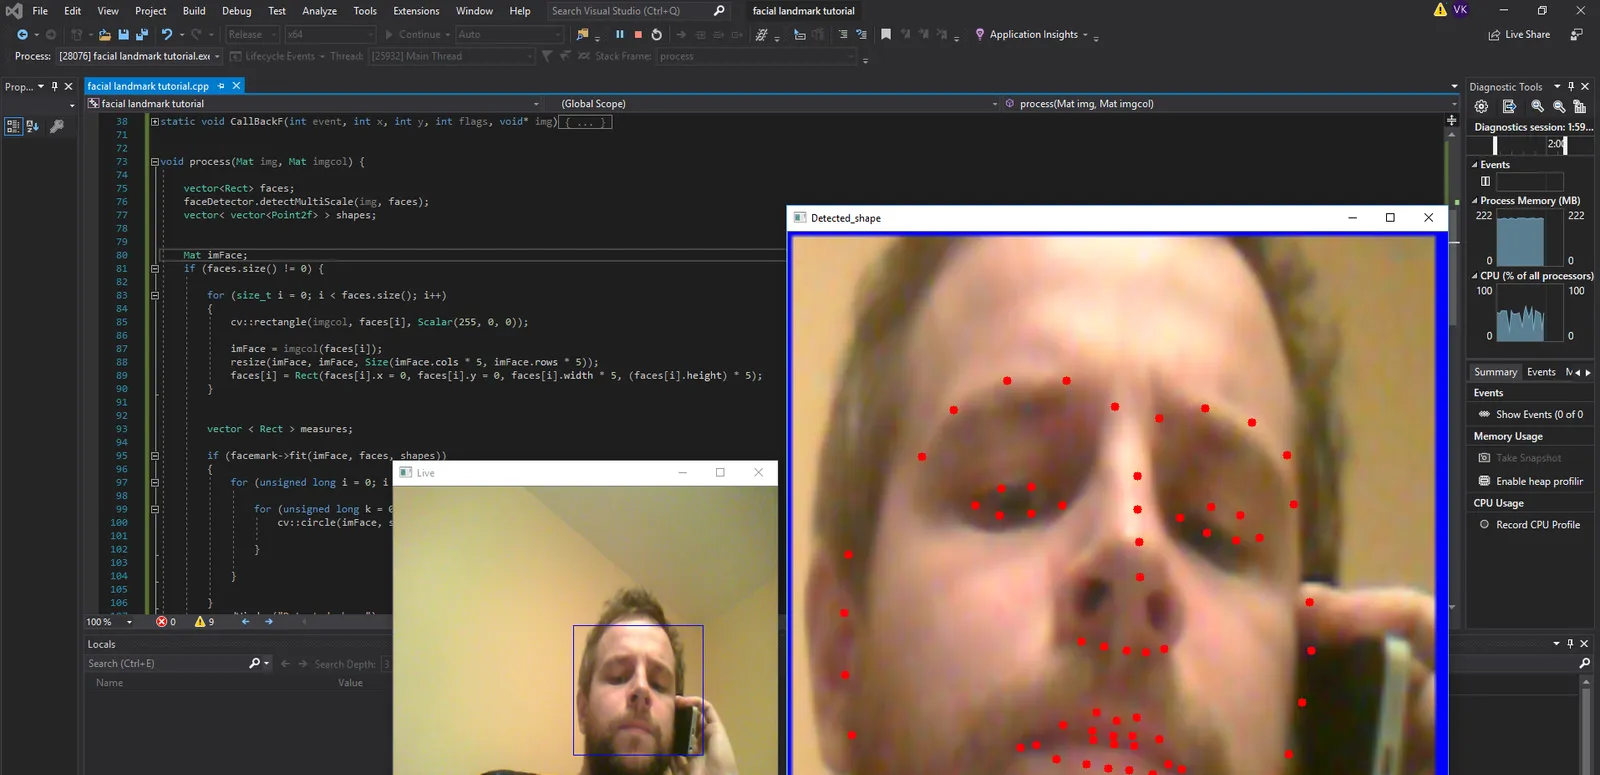Image resolution: width=1600 pixels, height=775 pixels.
Task: Click in the Search Visual Studio box
Action: click(638, 11)
